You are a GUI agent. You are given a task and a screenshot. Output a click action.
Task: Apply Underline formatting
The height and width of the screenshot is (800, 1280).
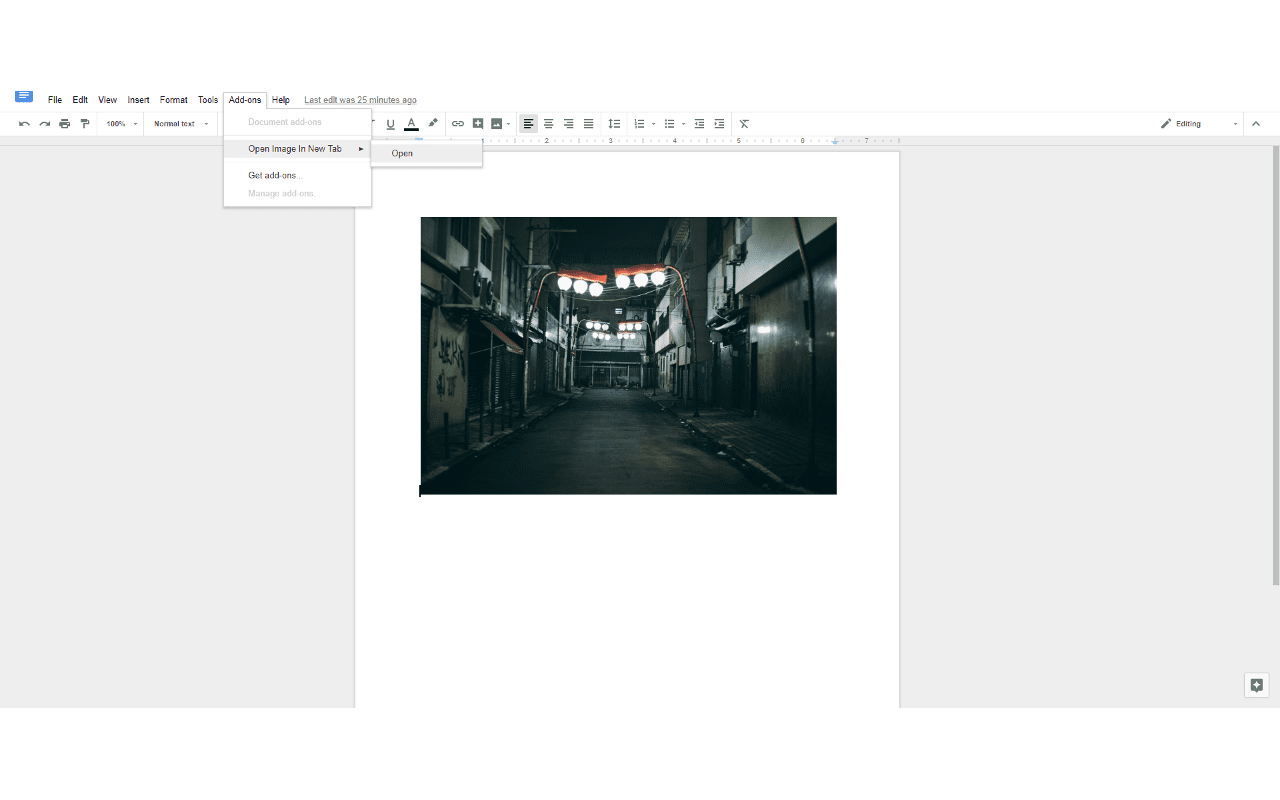coord(390,123)
